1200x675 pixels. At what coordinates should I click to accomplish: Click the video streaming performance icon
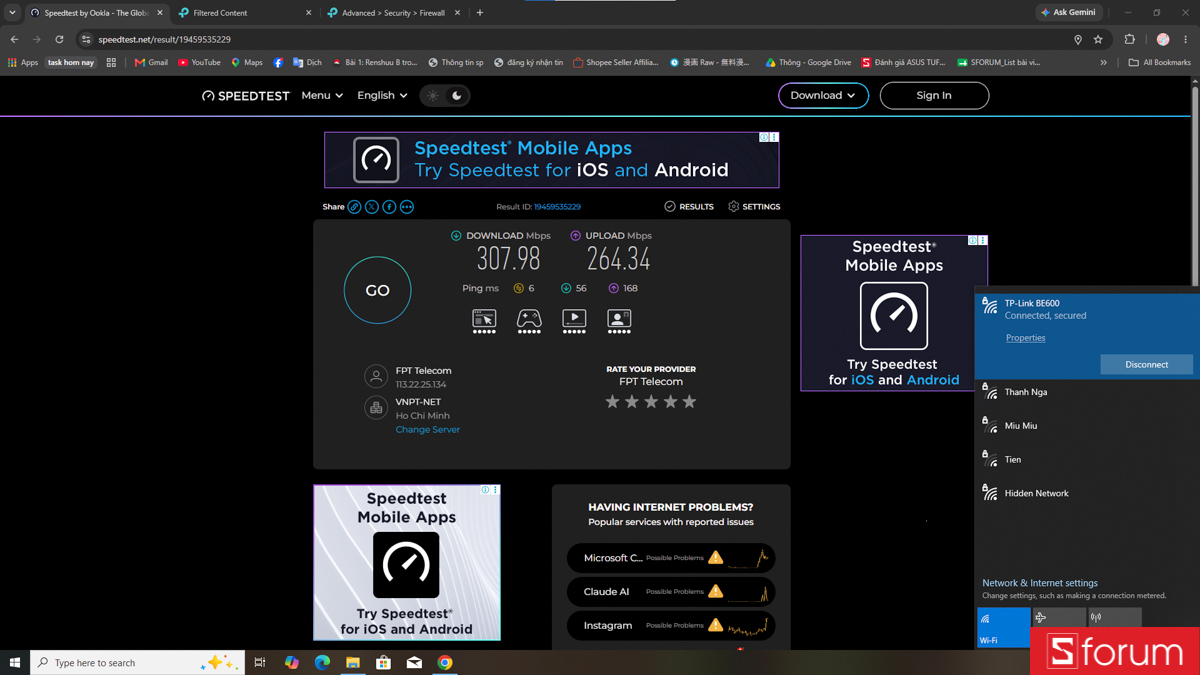click(x=574, y=321)
